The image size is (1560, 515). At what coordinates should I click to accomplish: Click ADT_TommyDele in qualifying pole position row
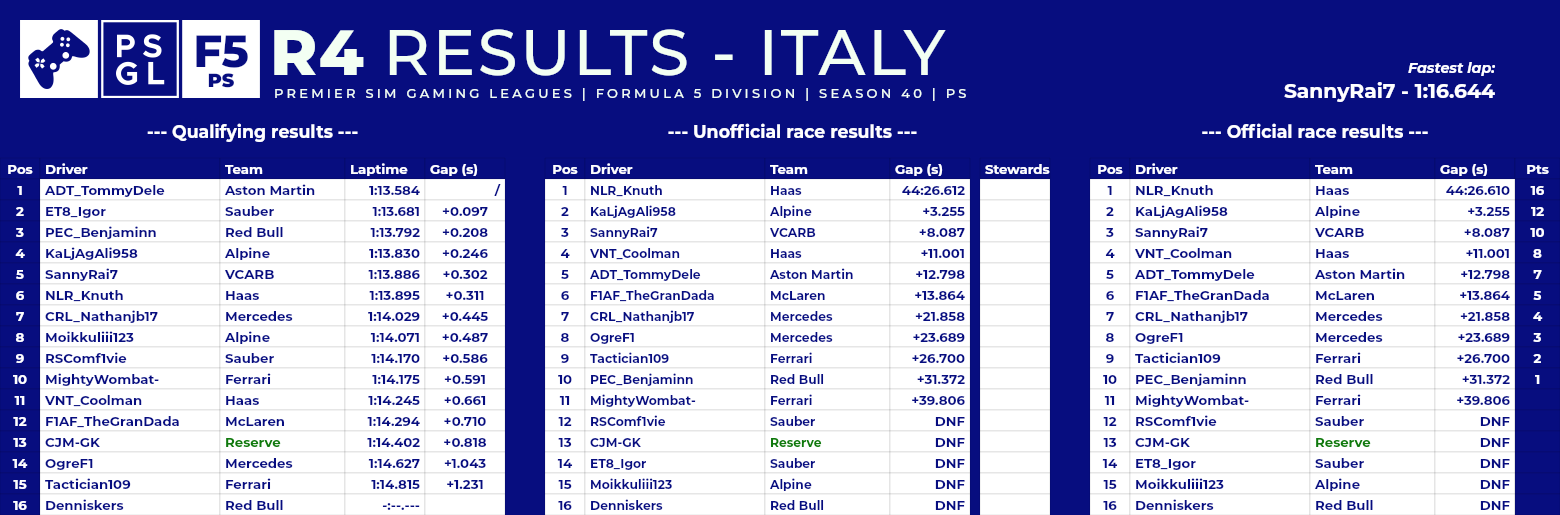pos(105,190)
